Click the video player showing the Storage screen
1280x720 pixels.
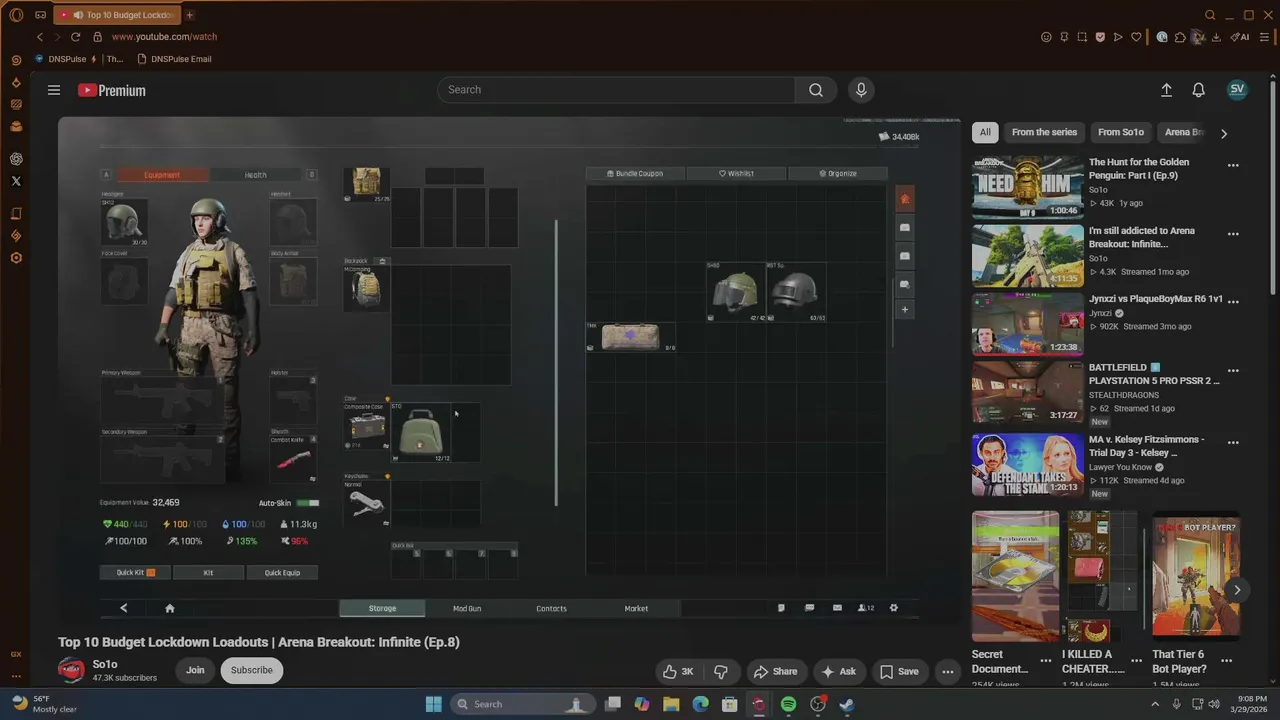pyautogui.click(x=509, y=369)
